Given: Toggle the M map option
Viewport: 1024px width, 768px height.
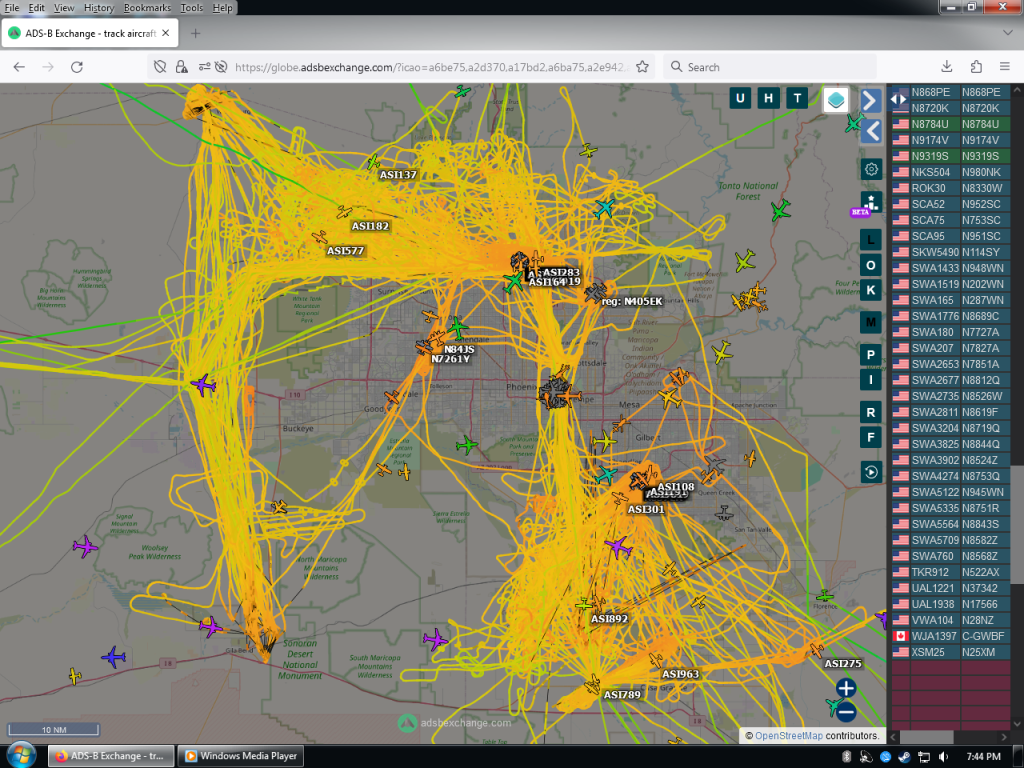Looking at the screenshot, I should pyautogui.click(x=871, y=322).
